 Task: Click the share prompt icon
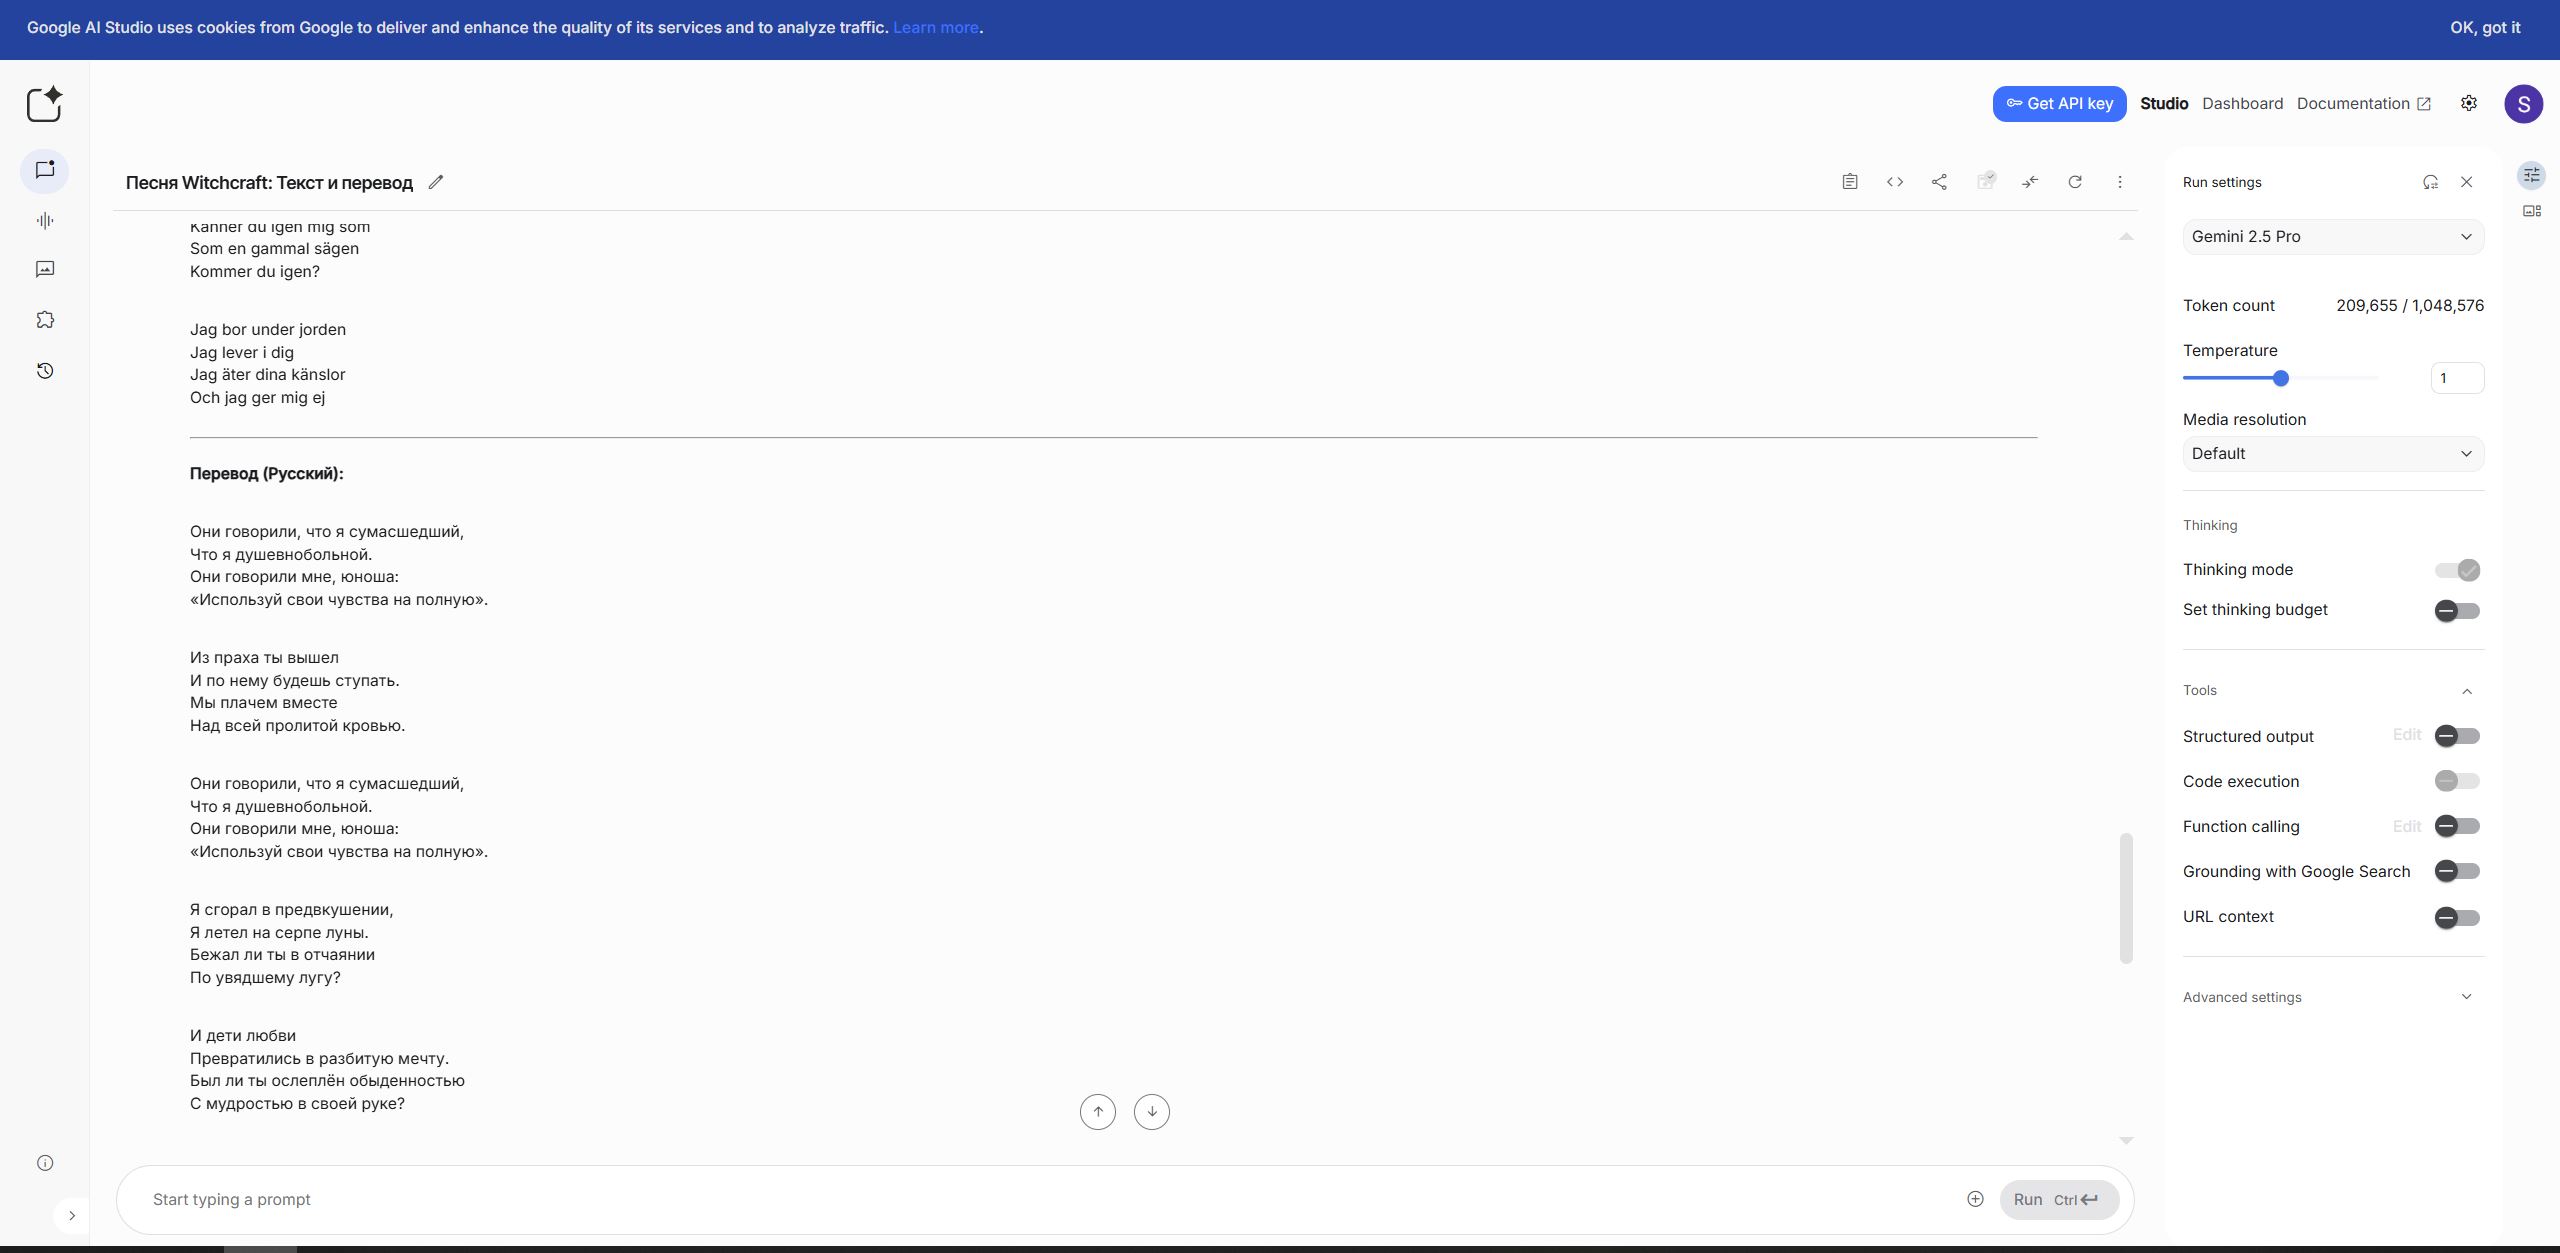(x=1939, y=182)
